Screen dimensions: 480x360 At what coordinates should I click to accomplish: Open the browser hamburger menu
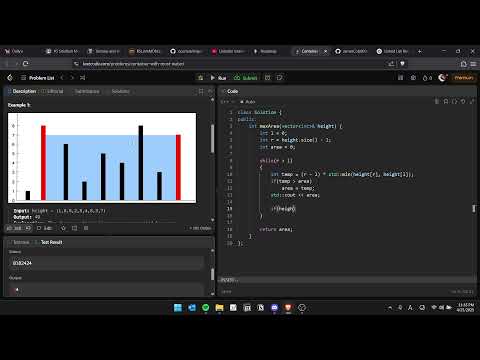coord(473,64)
